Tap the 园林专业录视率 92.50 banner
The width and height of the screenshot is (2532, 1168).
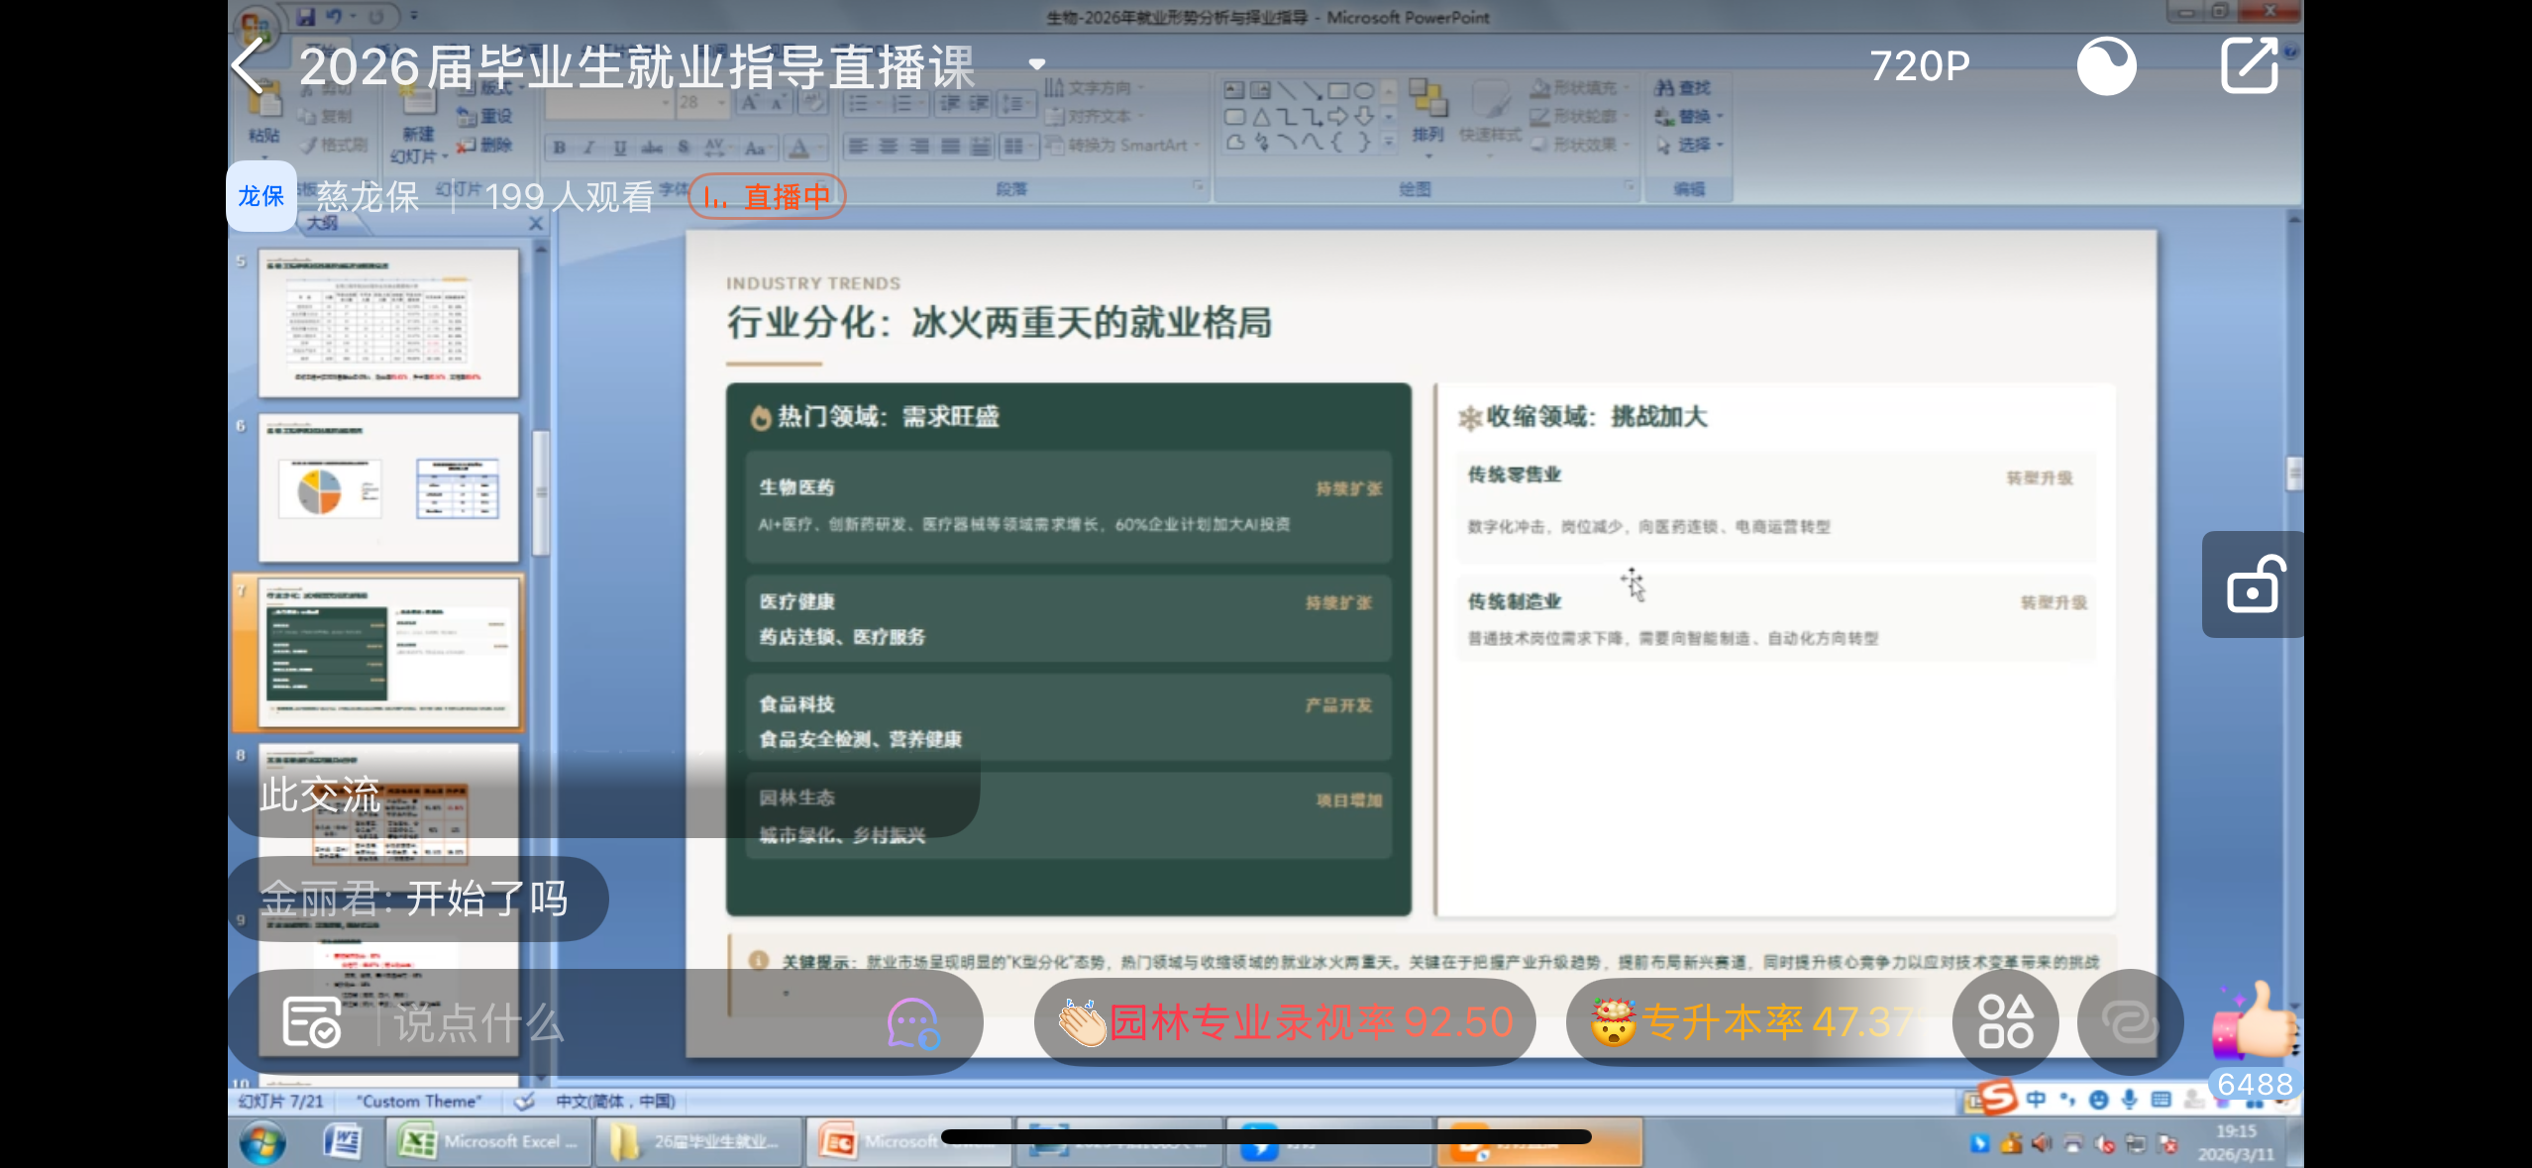1284,1022
